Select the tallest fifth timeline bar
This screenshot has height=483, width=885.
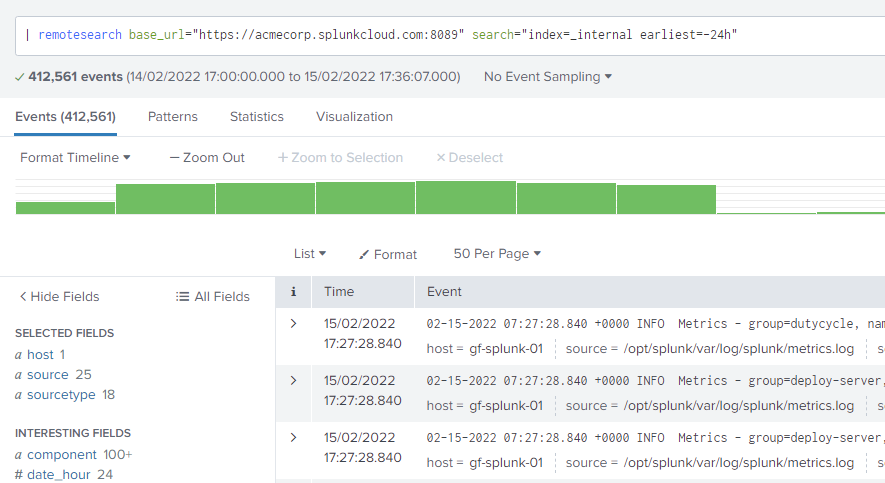[x=466, y=197]
